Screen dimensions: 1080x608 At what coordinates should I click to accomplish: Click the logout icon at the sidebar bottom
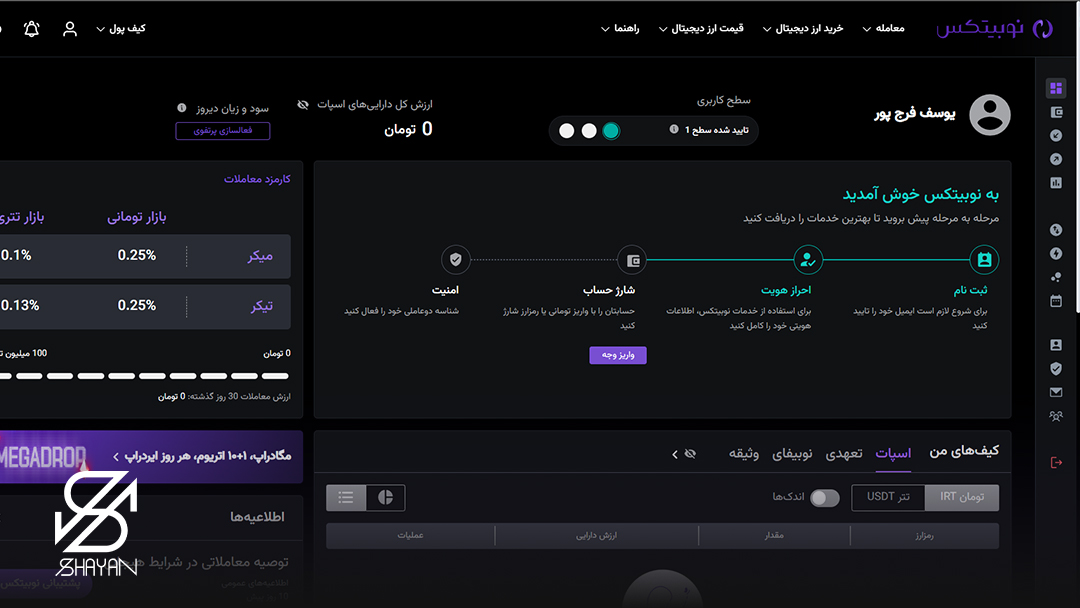[1056, 462]
